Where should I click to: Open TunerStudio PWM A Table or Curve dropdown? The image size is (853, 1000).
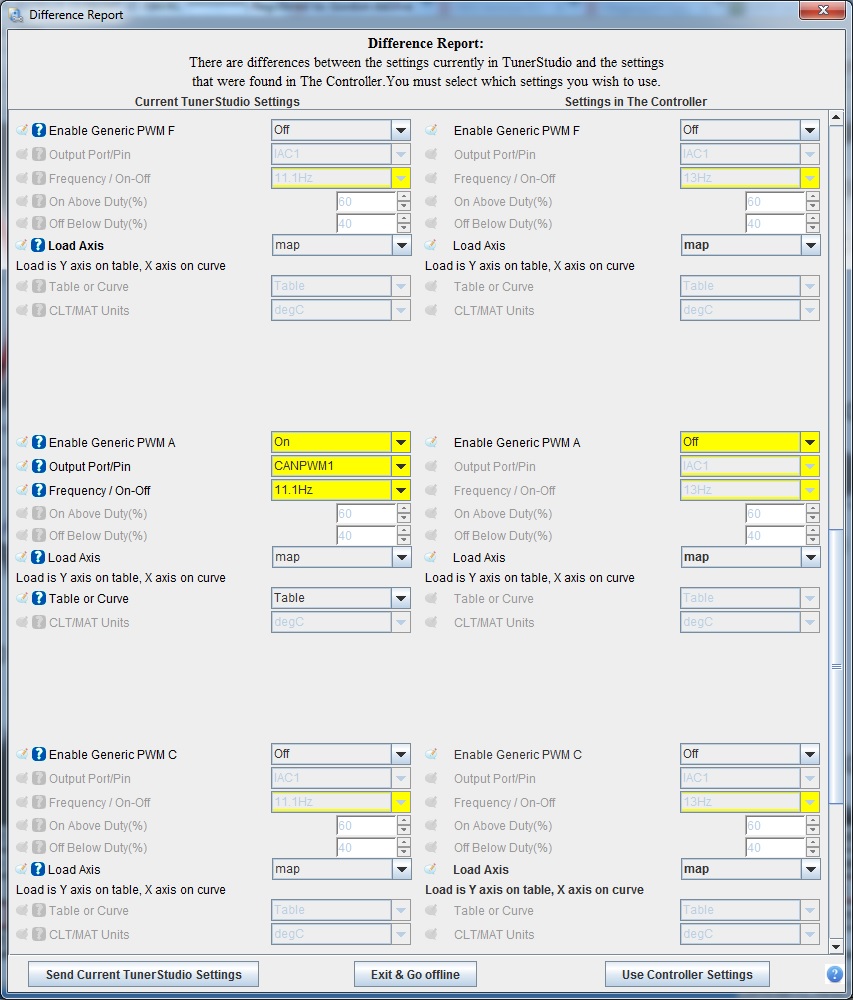pos(341,598)
